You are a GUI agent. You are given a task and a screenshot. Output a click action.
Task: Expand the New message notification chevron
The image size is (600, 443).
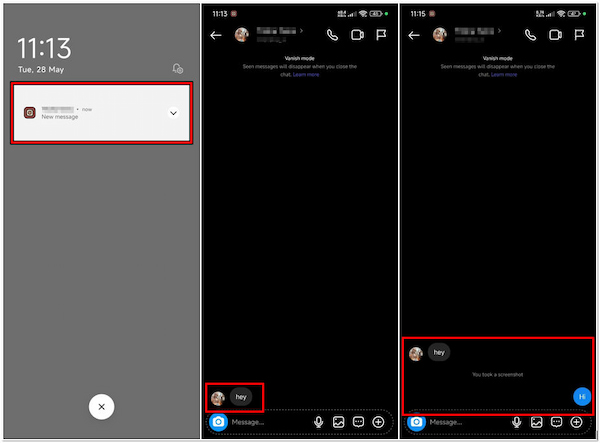[173, 113]
